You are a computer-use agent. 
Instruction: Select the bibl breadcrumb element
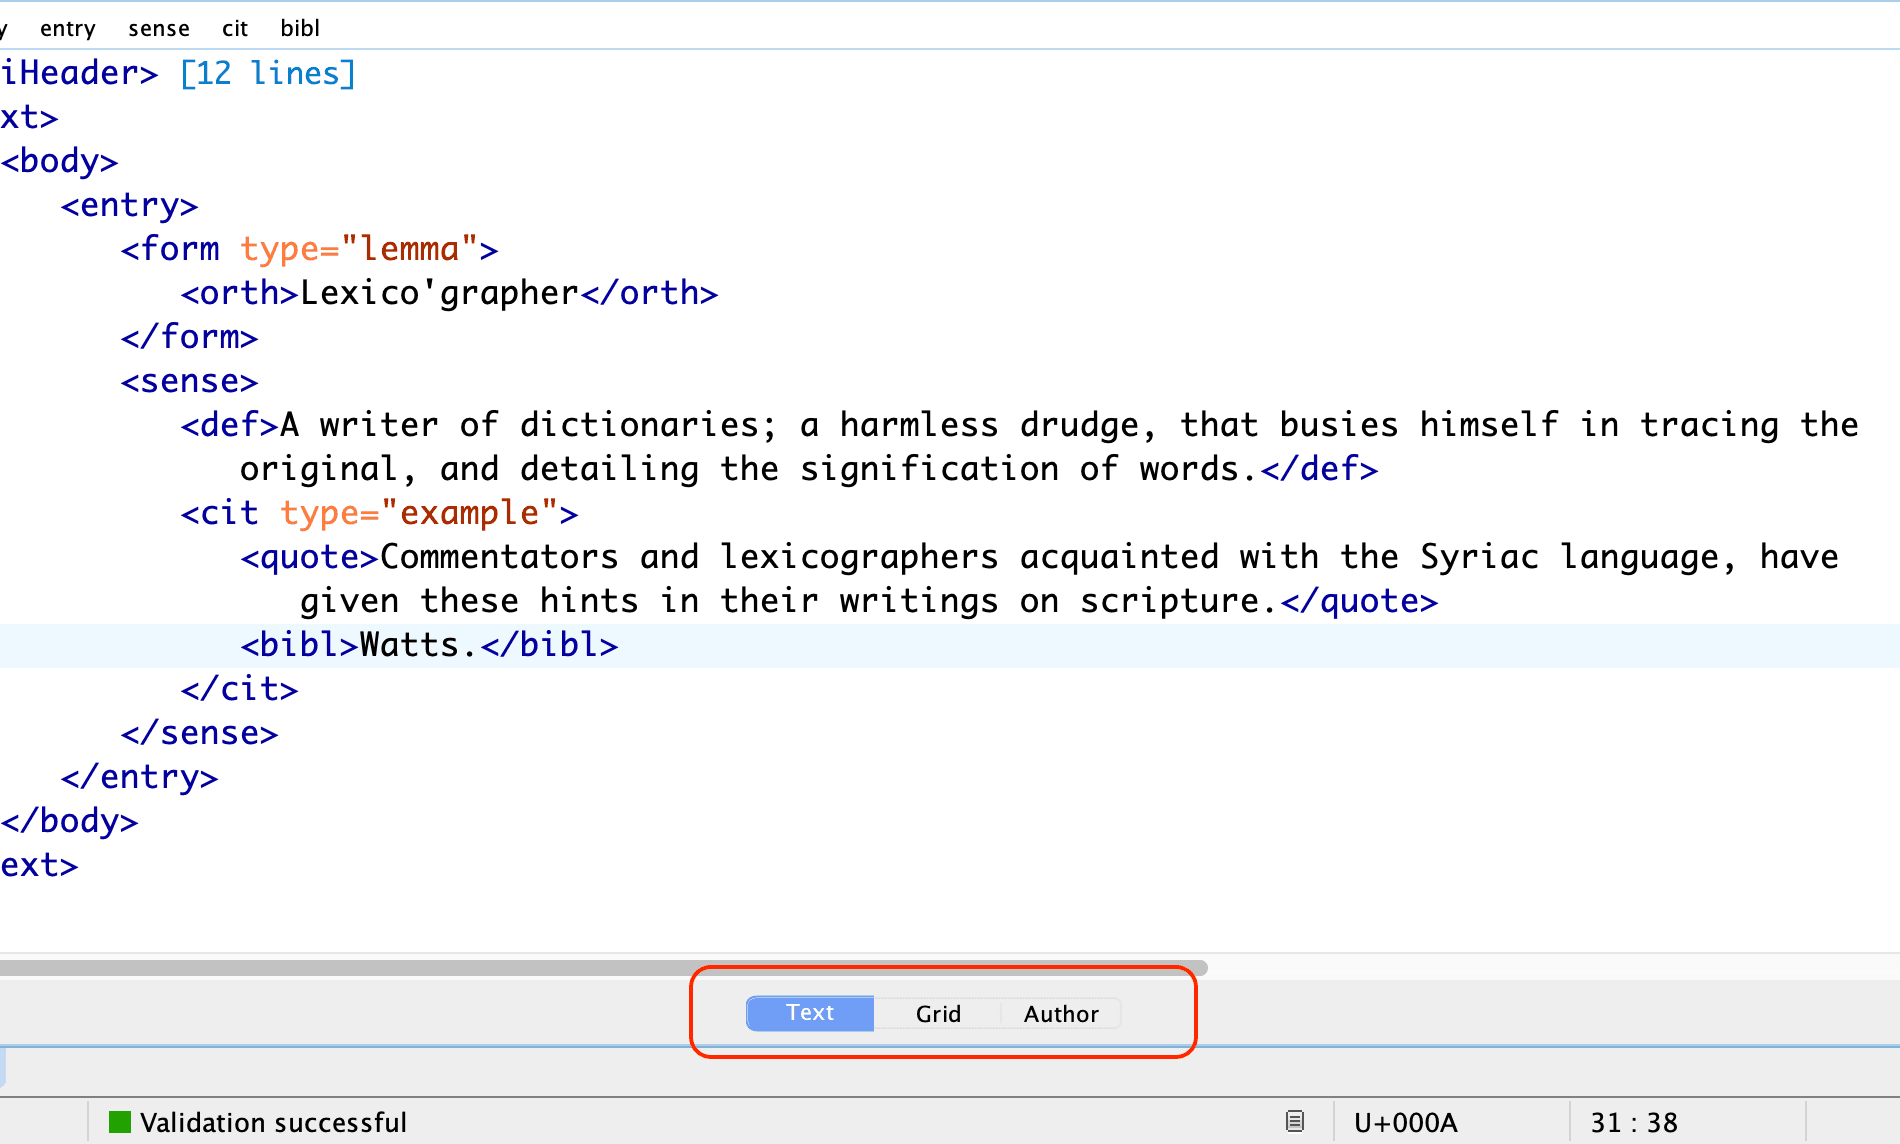(x=300, y=28)
